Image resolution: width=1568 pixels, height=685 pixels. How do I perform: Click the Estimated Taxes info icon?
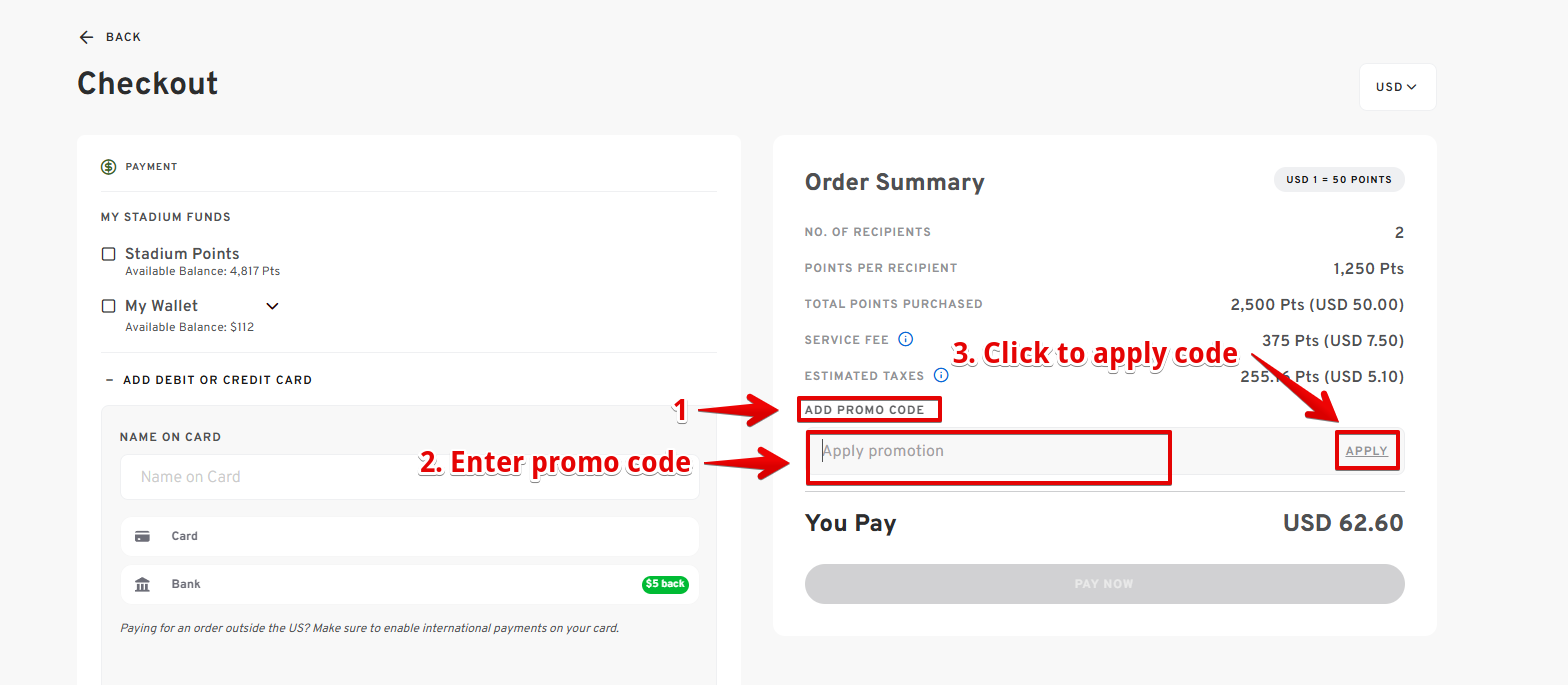point(941,376)
